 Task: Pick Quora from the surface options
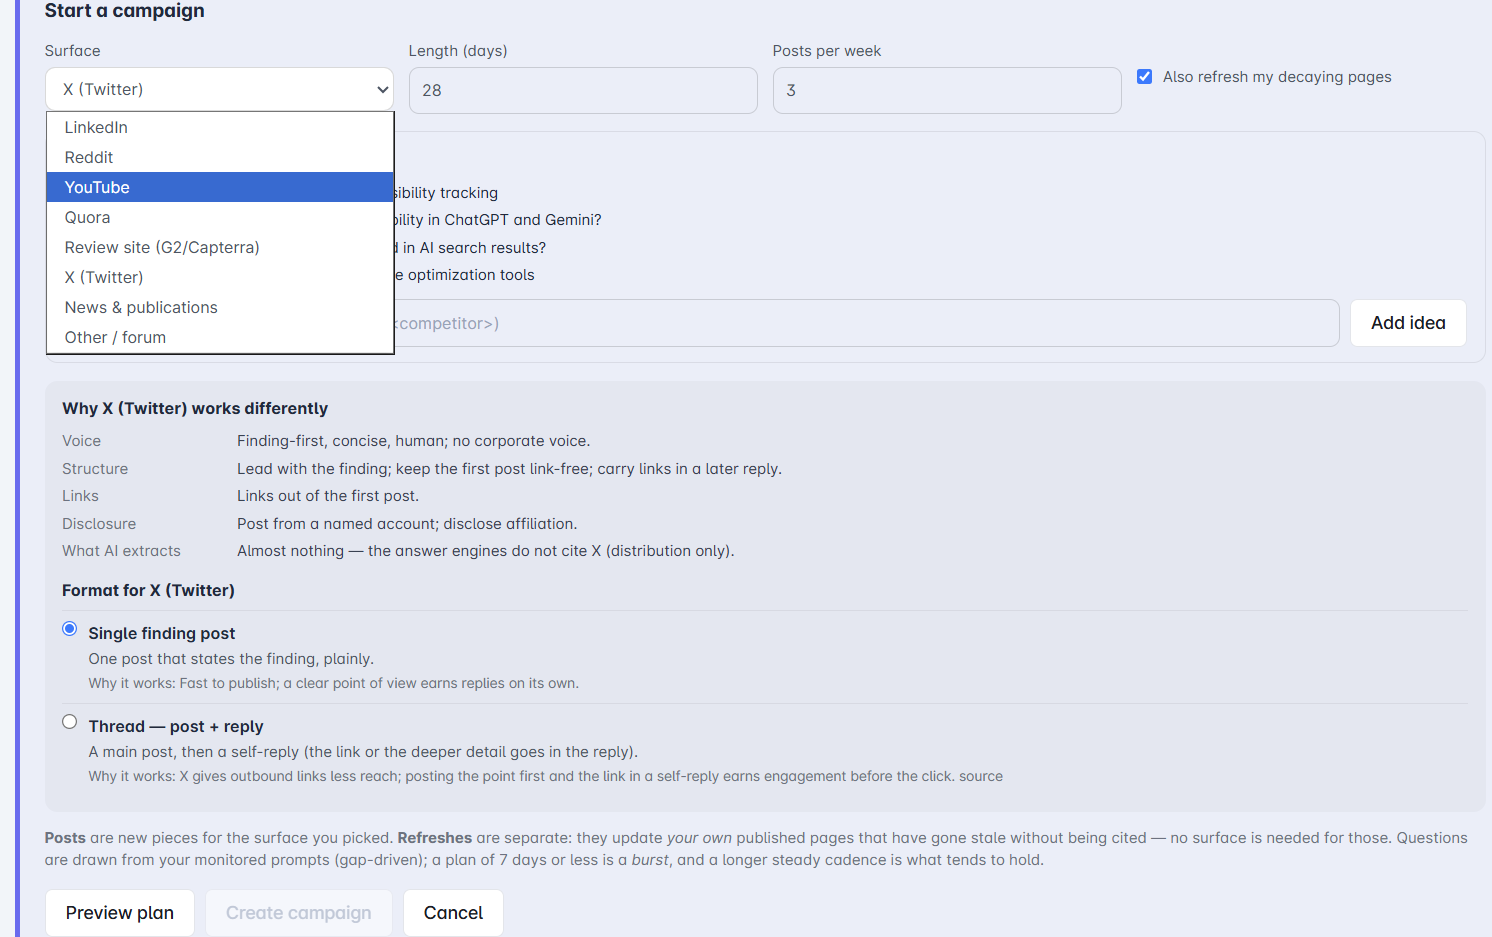[x=220, y=217]
